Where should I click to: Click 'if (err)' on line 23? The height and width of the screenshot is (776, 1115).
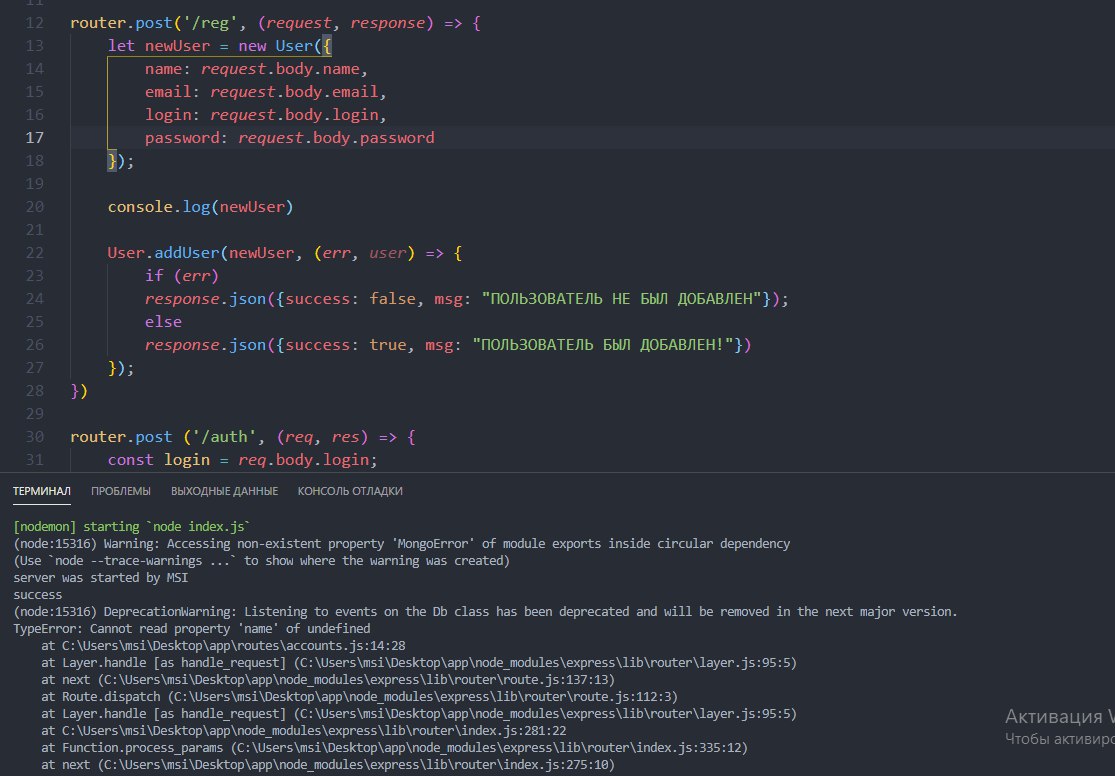click(x=181, y=275)
